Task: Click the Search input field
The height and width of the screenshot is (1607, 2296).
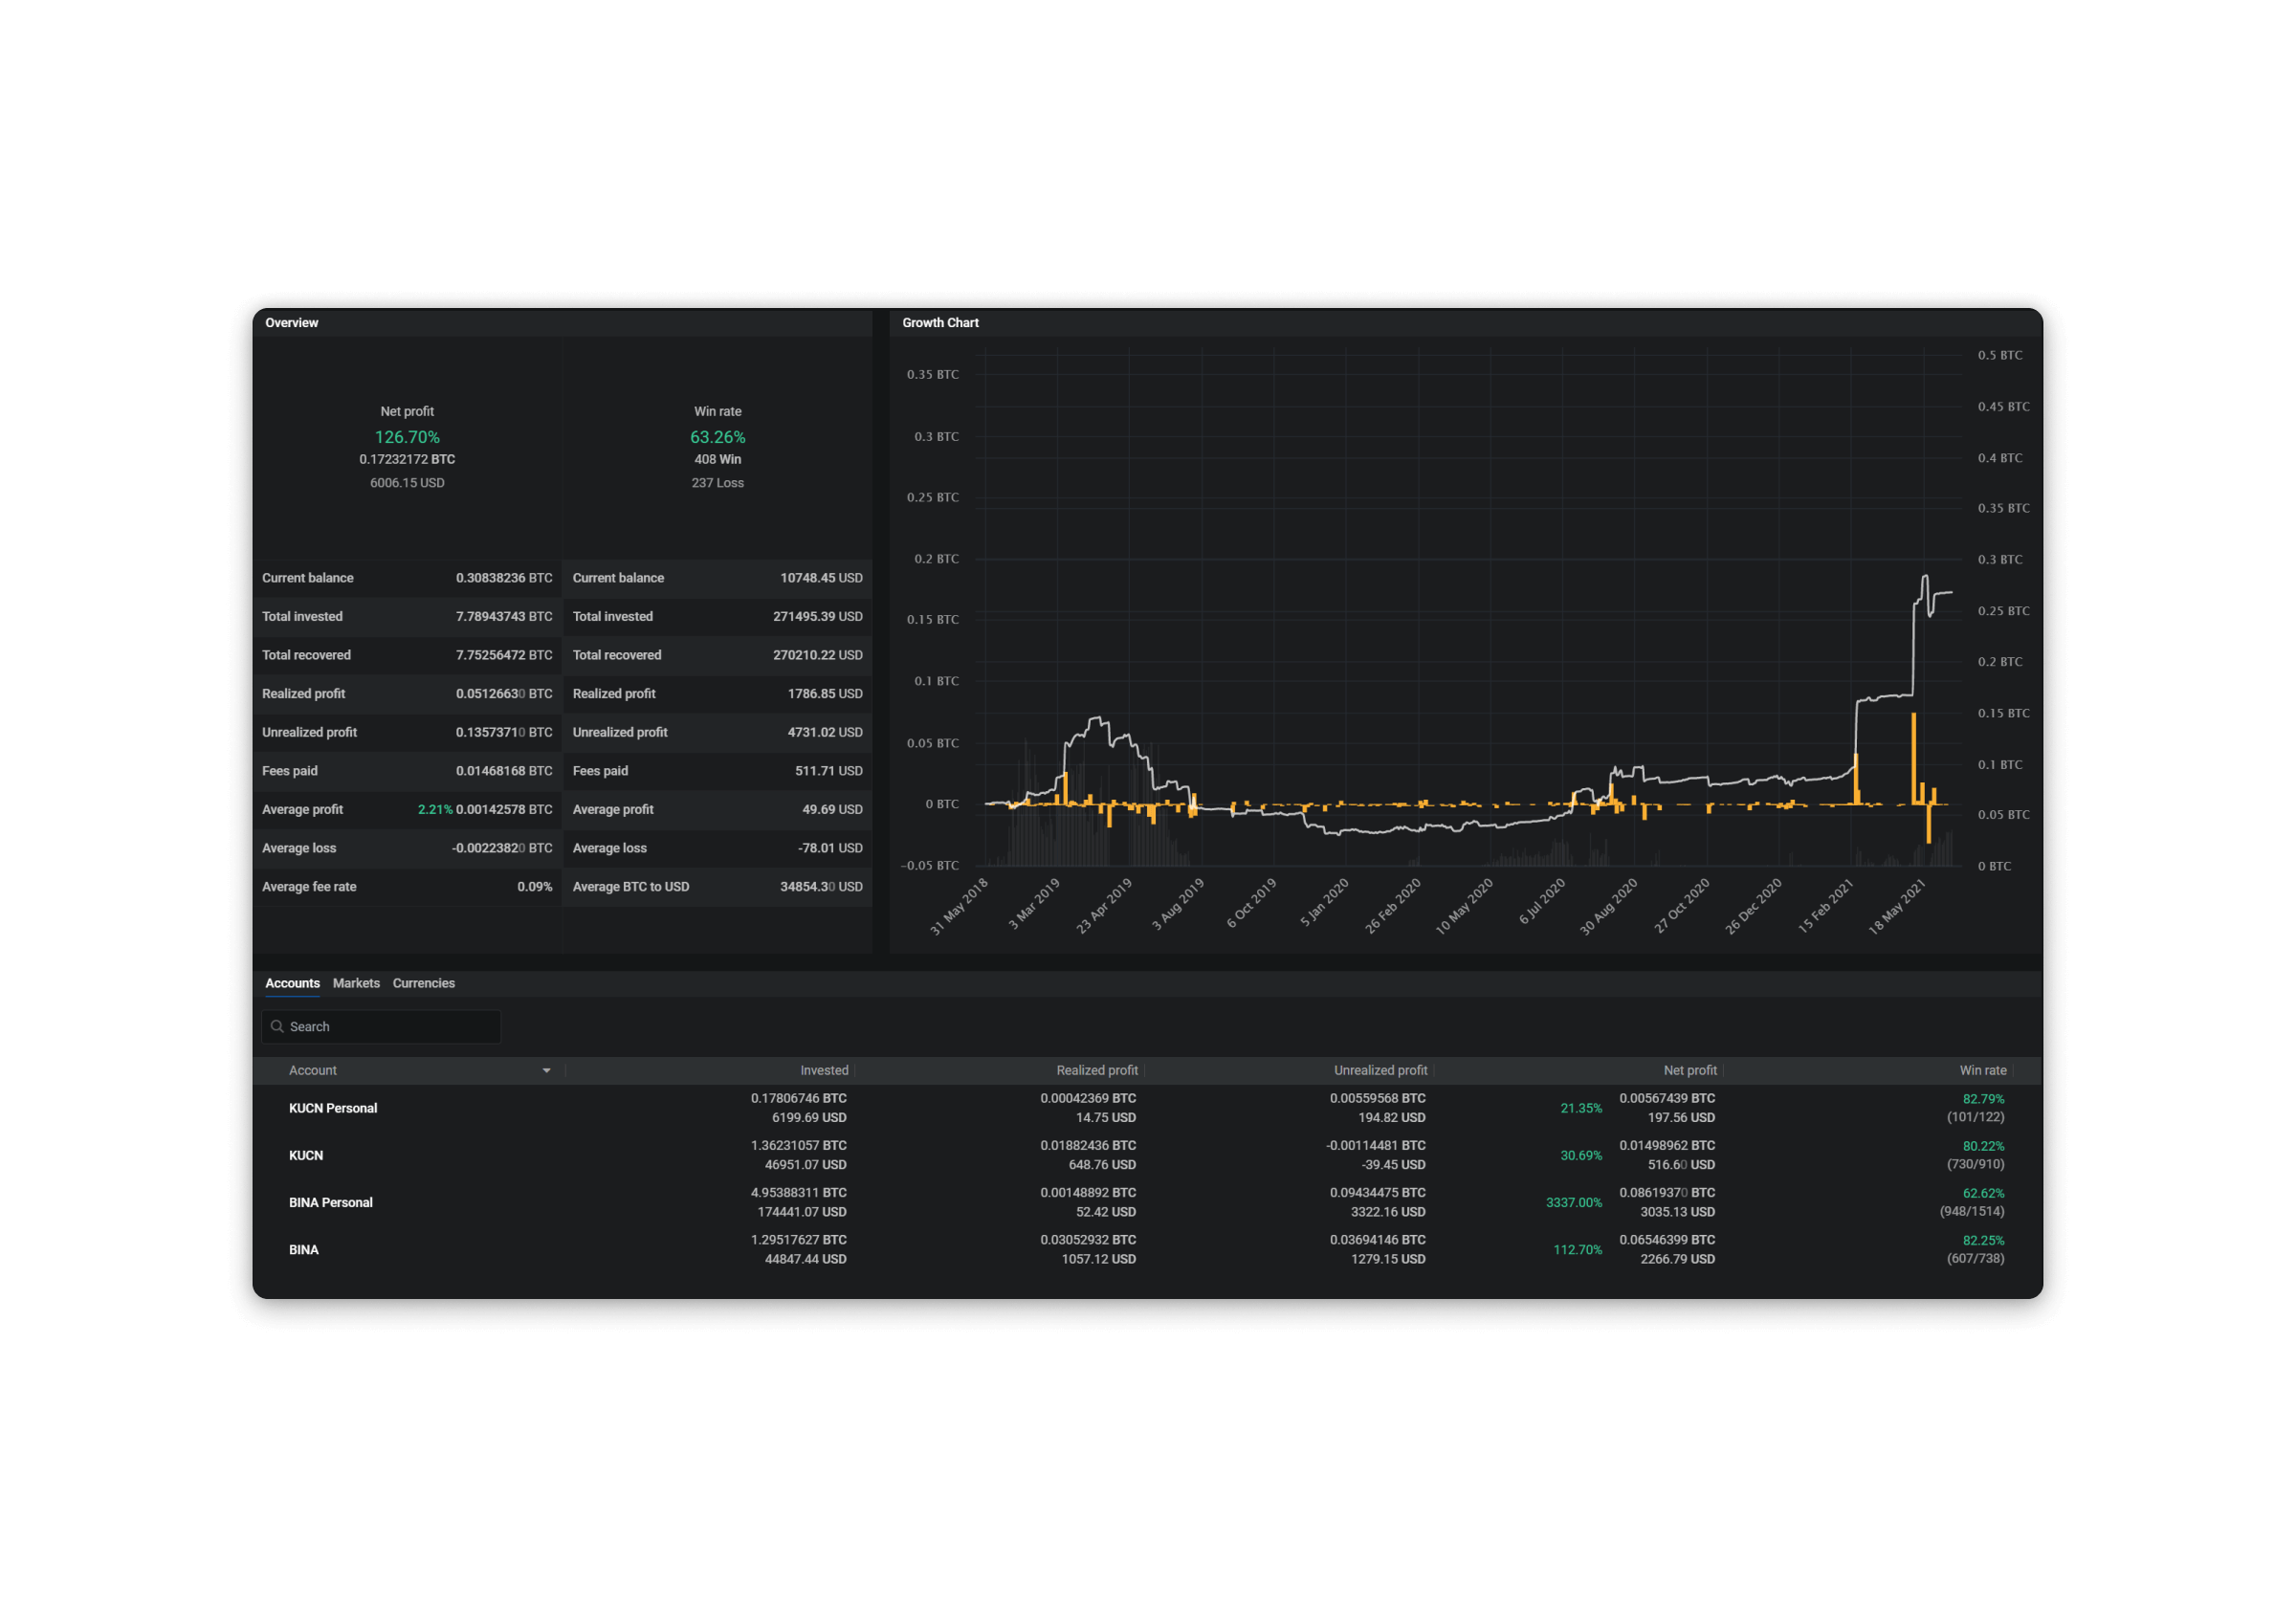Action: point(381,1026)
